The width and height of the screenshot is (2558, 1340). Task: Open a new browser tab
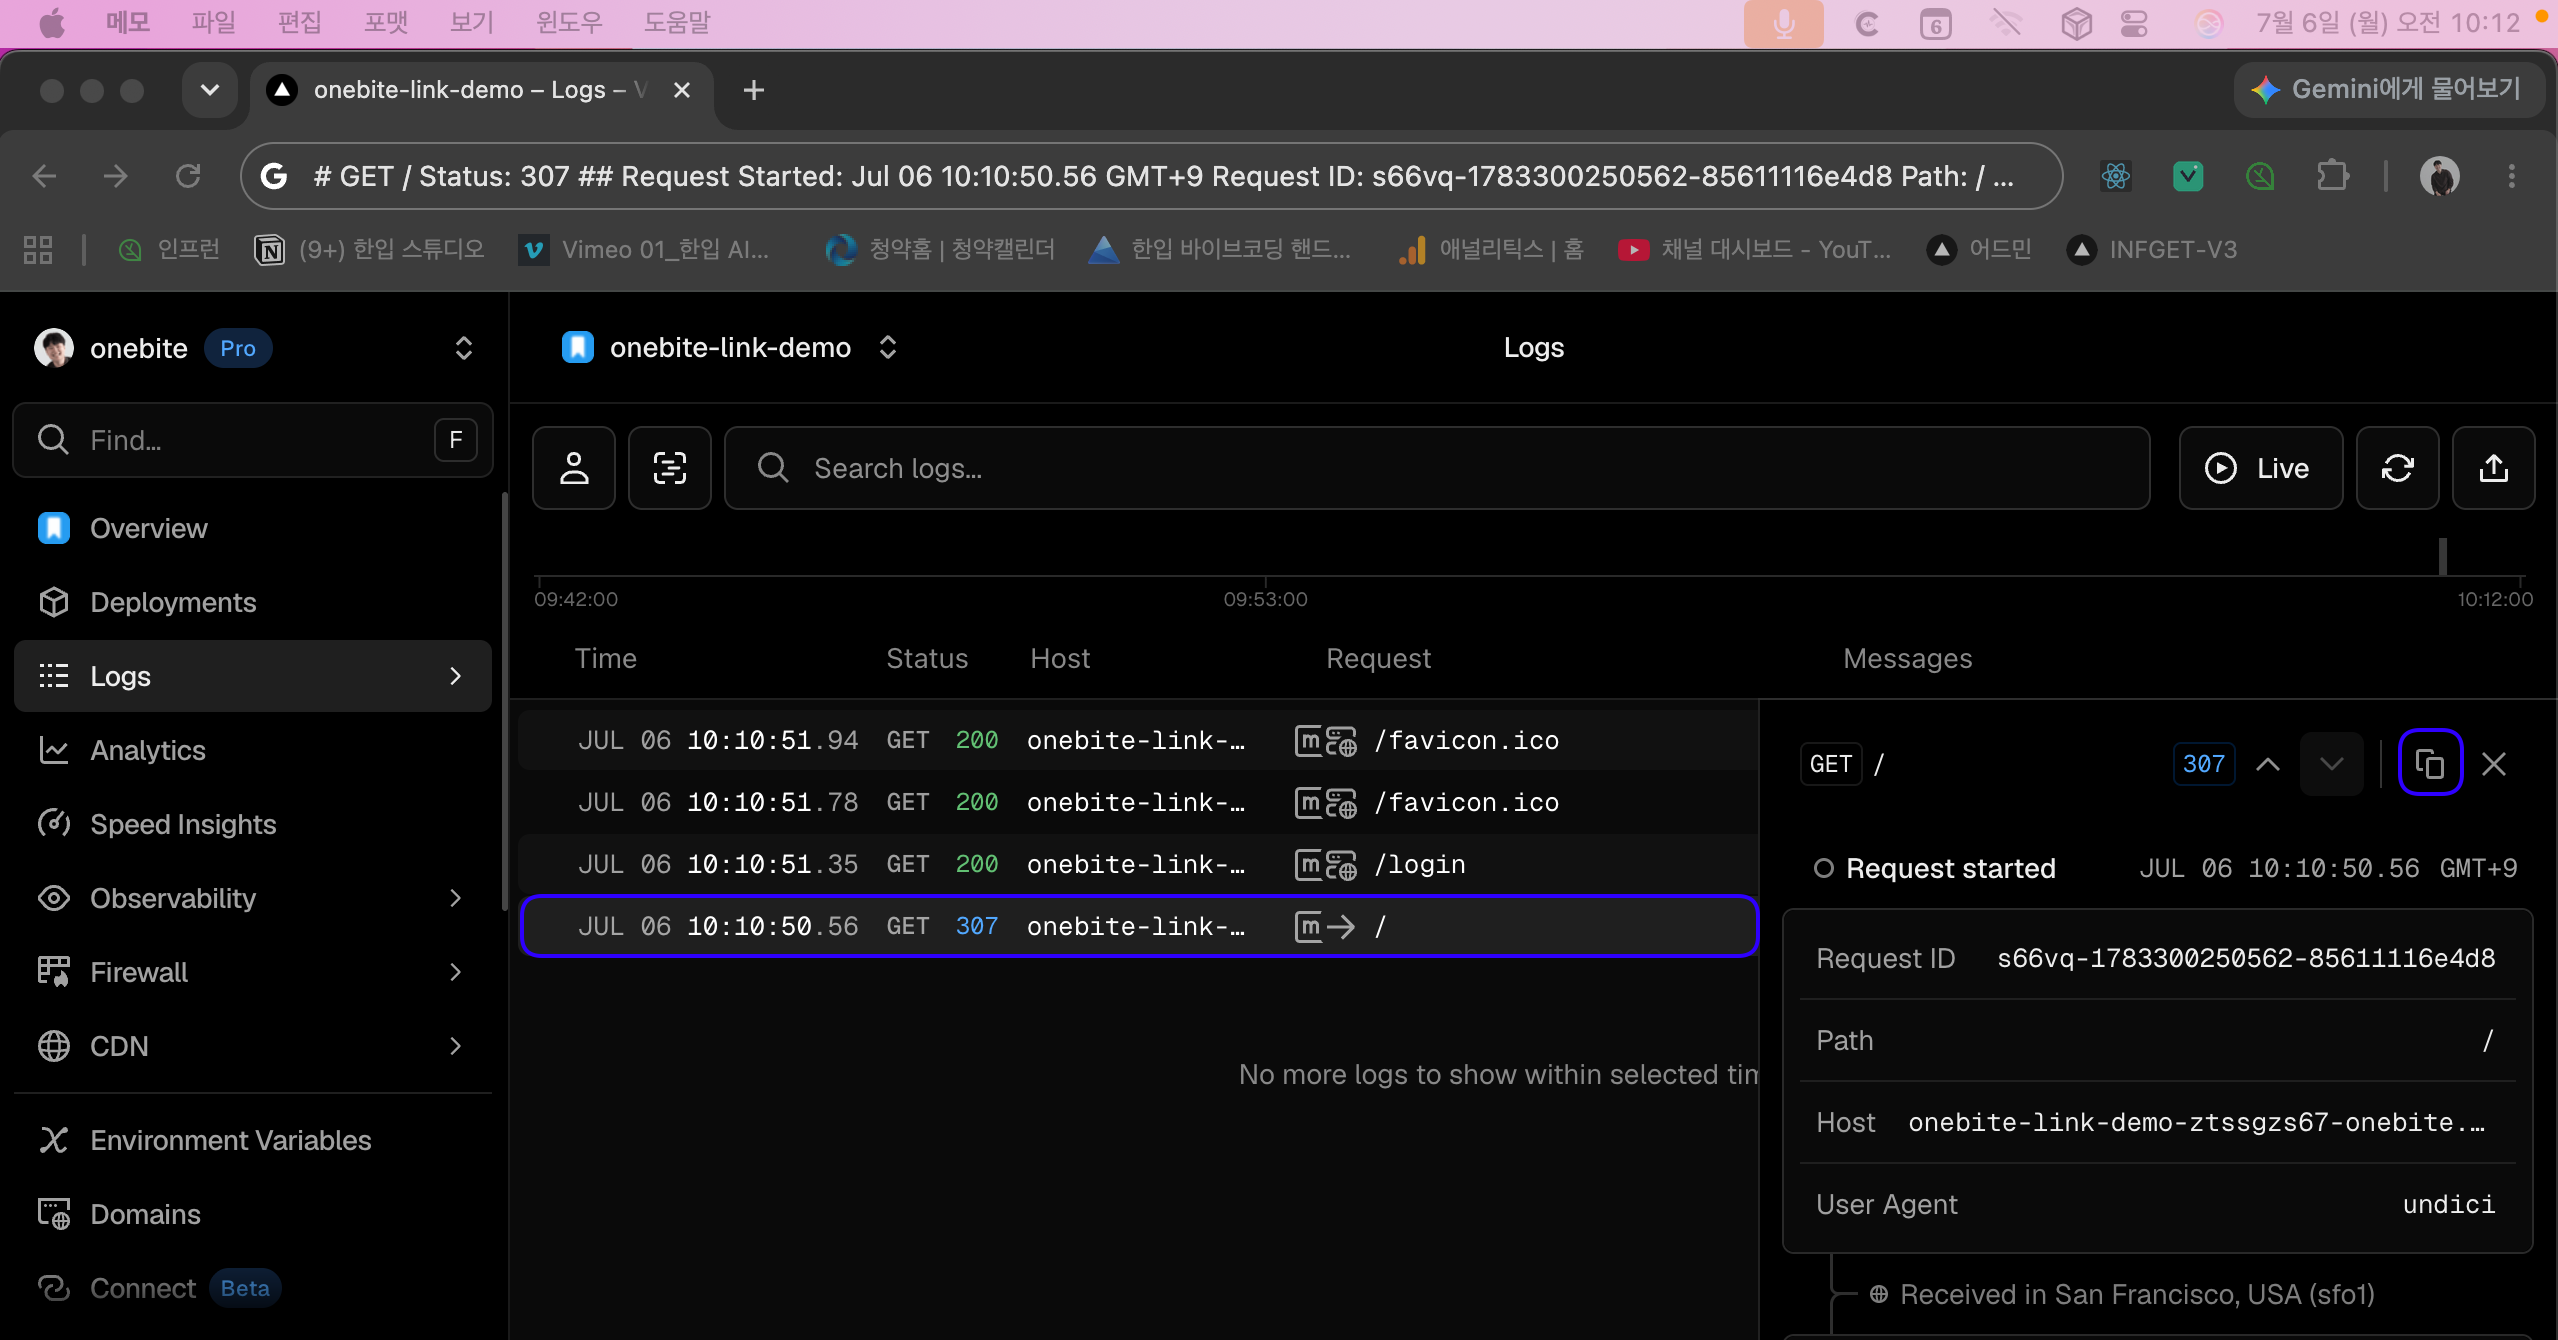point(754,90)
